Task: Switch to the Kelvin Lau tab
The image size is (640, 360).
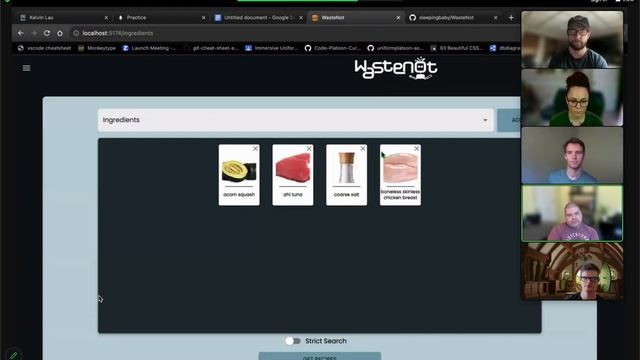Action: 62,18
